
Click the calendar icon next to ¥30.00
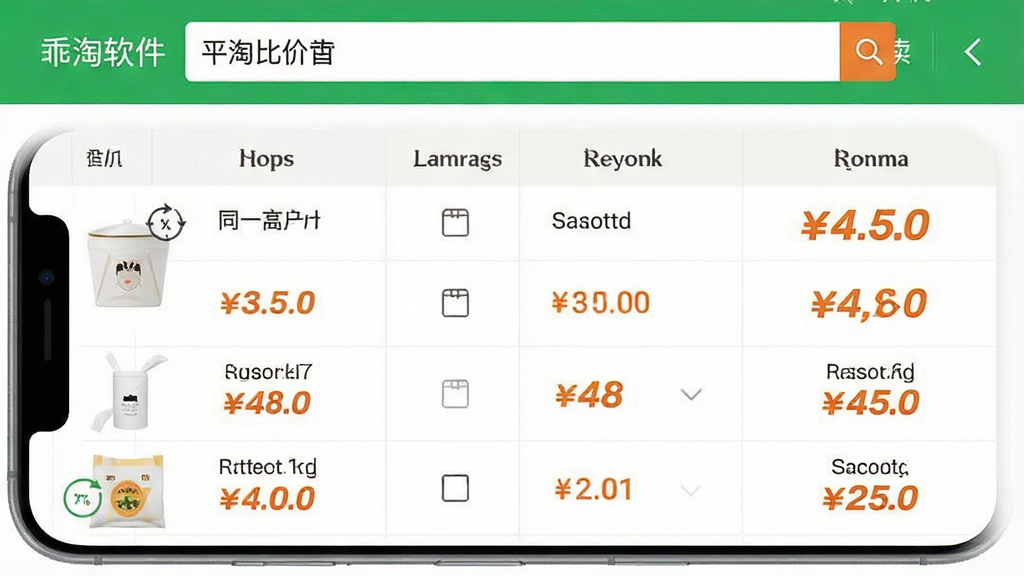pos(455,303)
